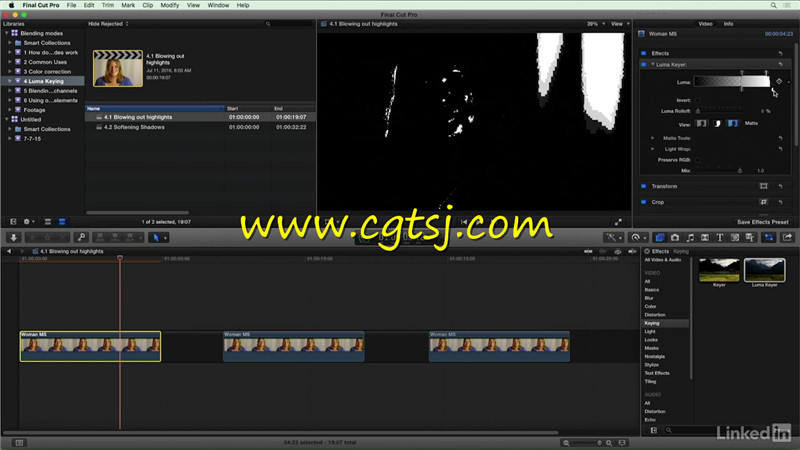The image size is (800, 450).
Task: Open the Hide Rejected filter dropdown
Action: (x=108, y=24)
